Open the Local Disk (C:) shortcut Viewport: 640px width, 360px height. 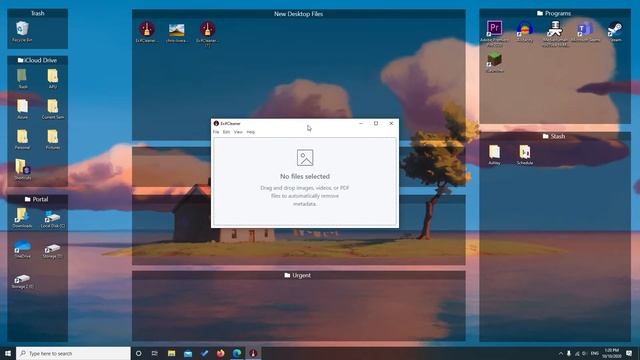click(x=53, y=218)
